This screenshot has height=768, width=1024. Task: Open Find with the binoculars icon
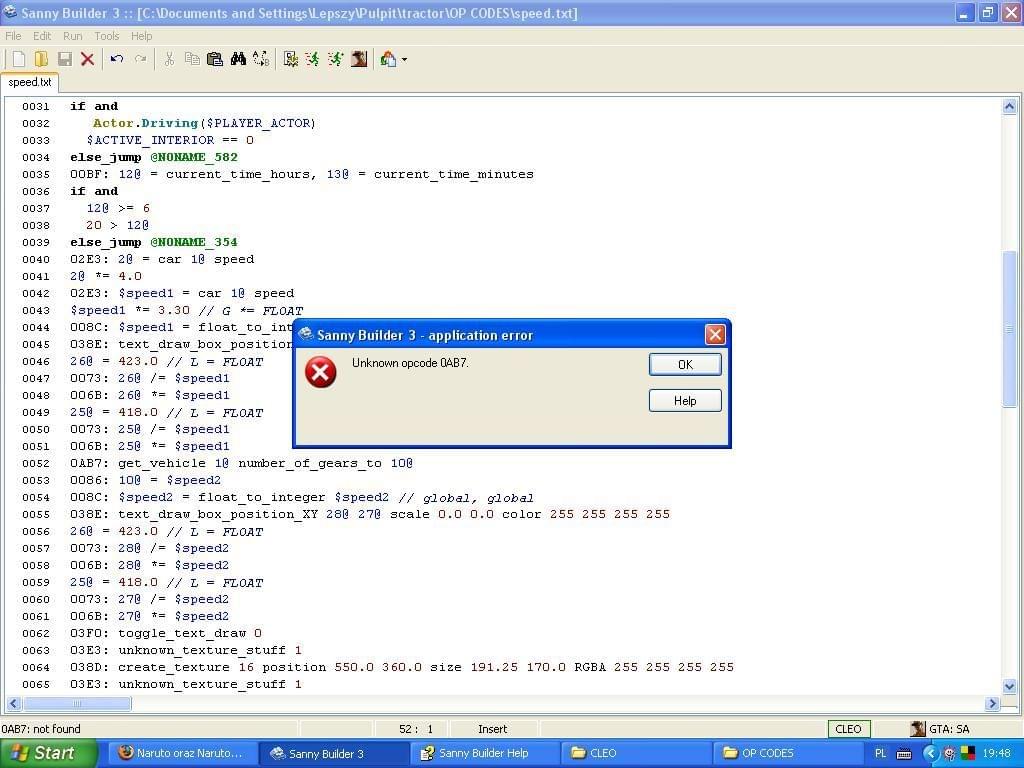tap(238, 59)
